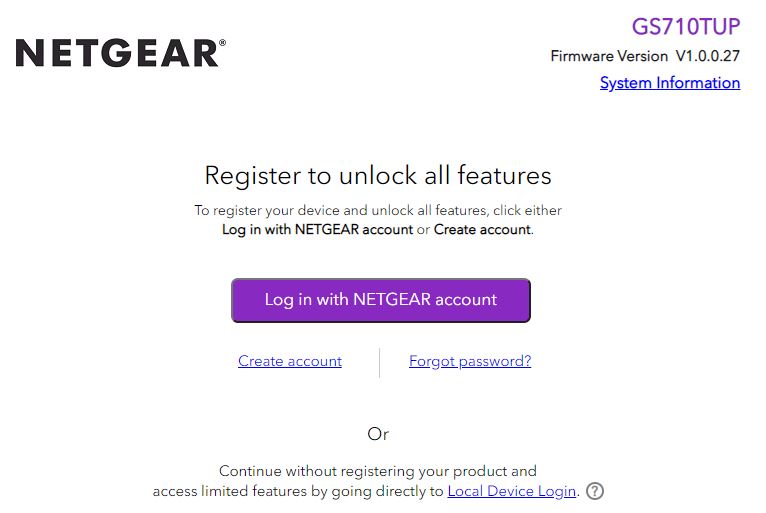Click the NETGEAR logo
766x513 pixels.
click(116, 53)
